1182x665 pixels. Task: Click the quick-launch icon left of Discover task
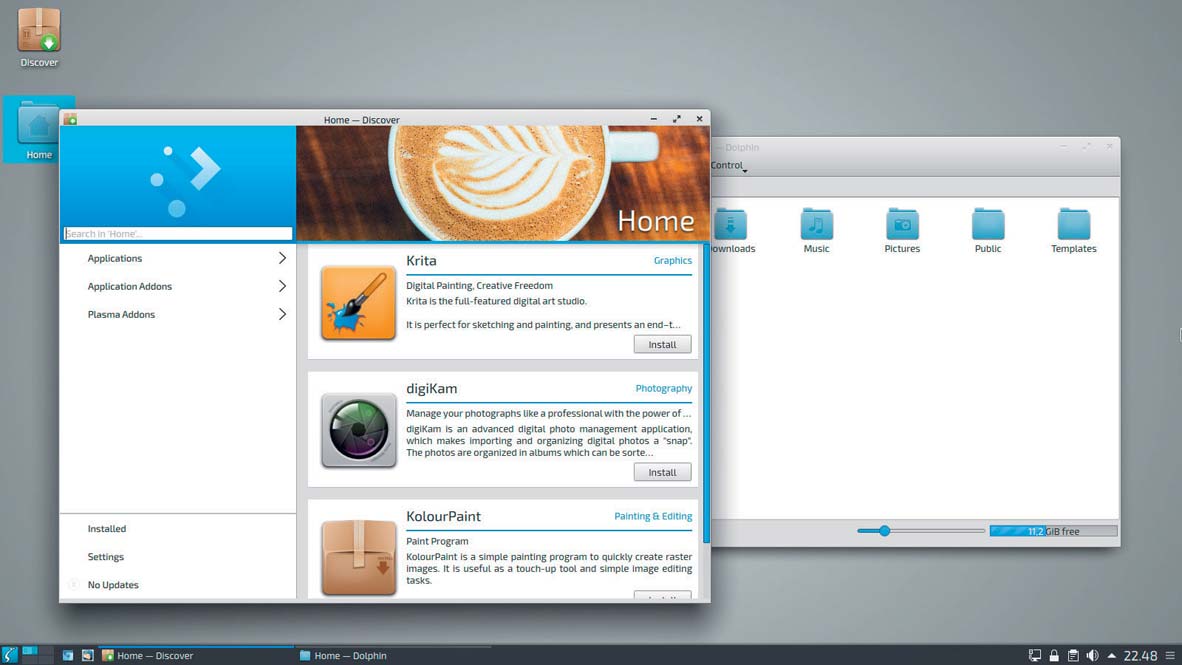pos(87,655)
